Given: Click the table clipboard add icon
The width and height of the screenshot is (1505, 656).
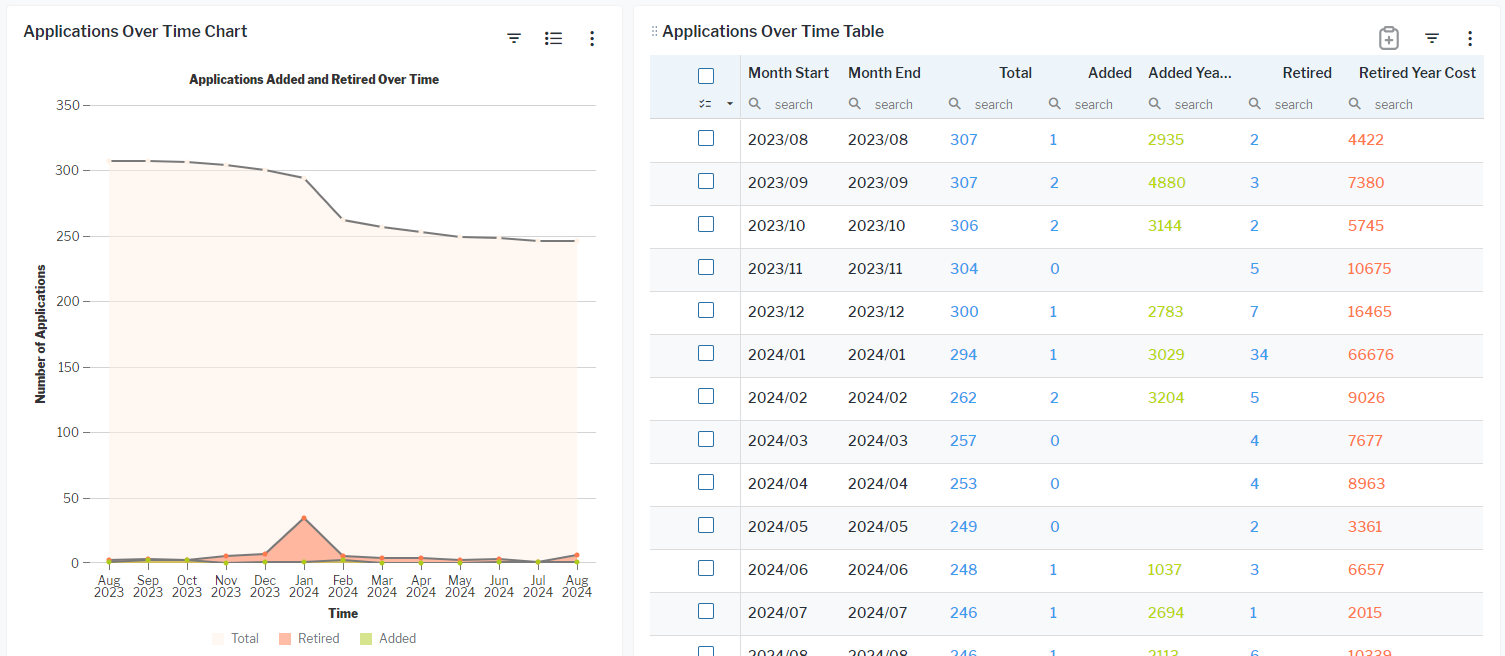Looking at the screenshot, I should tap(1388, 38).
